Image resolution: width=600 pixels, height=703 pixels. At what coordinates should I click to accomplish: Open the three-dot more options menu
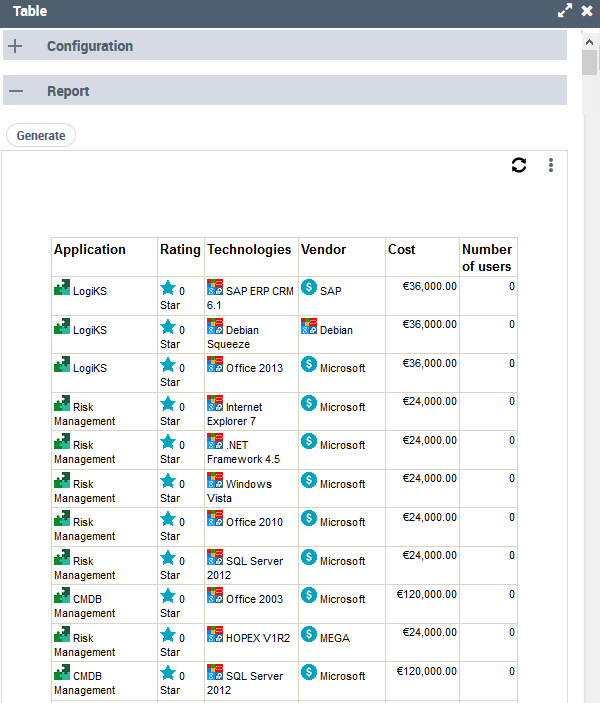click(x=550, y=165)
